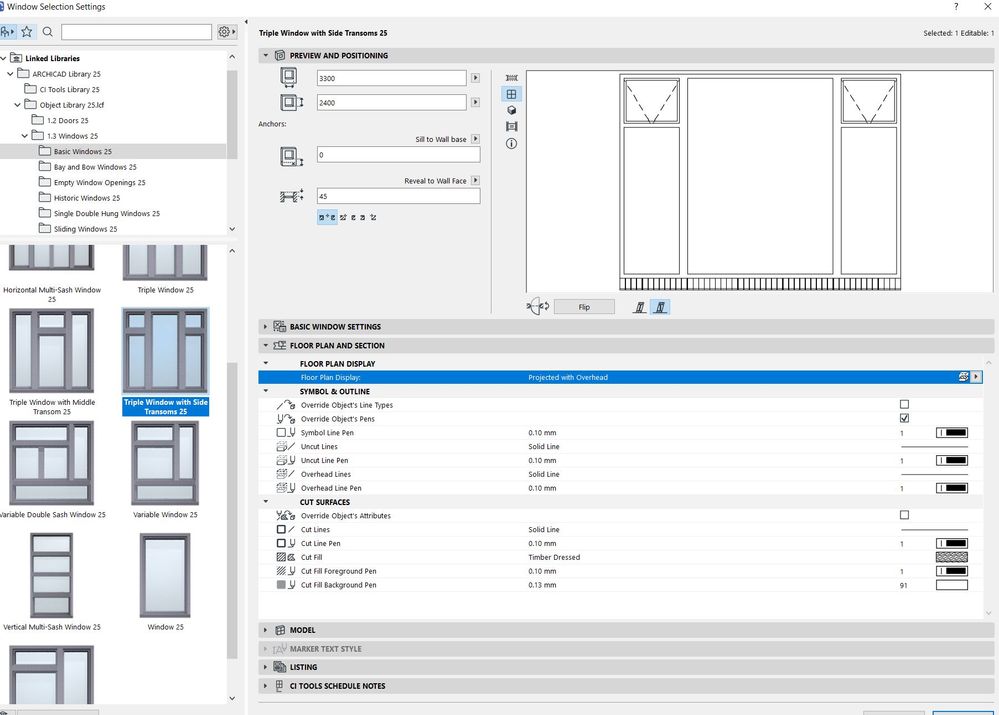Collapse the 1.3 Windows 25 folder
This screenshot has width=999, height=715.
click(25, 136)
